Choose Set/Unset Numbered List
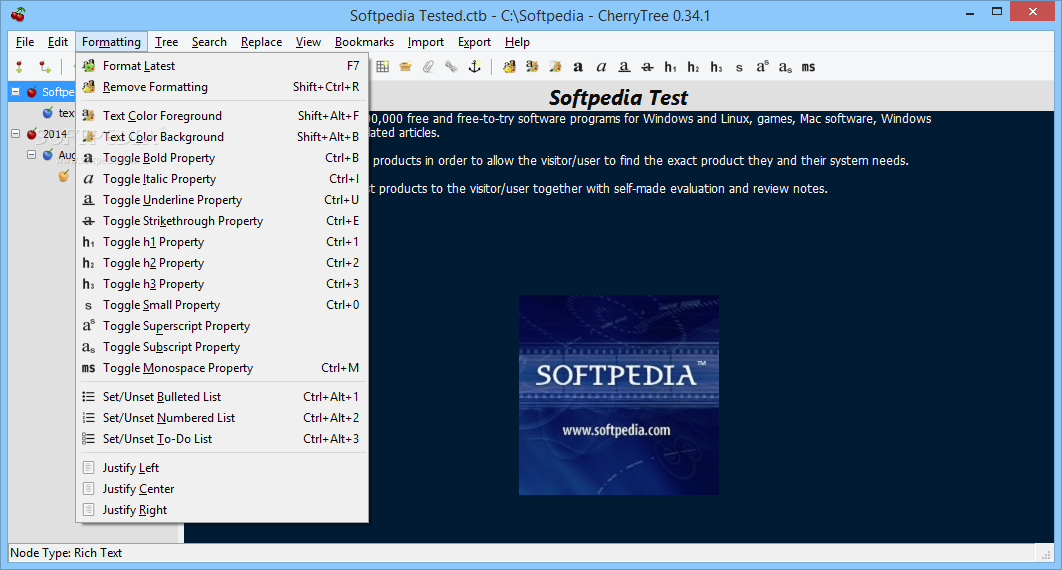 point(221,418)
